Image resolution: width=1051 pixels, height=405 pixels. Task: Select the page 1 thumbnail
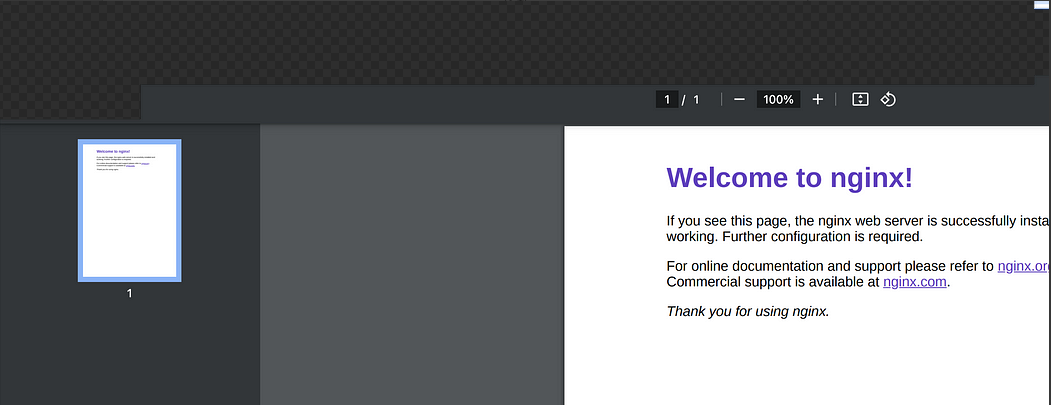(129, 211)
